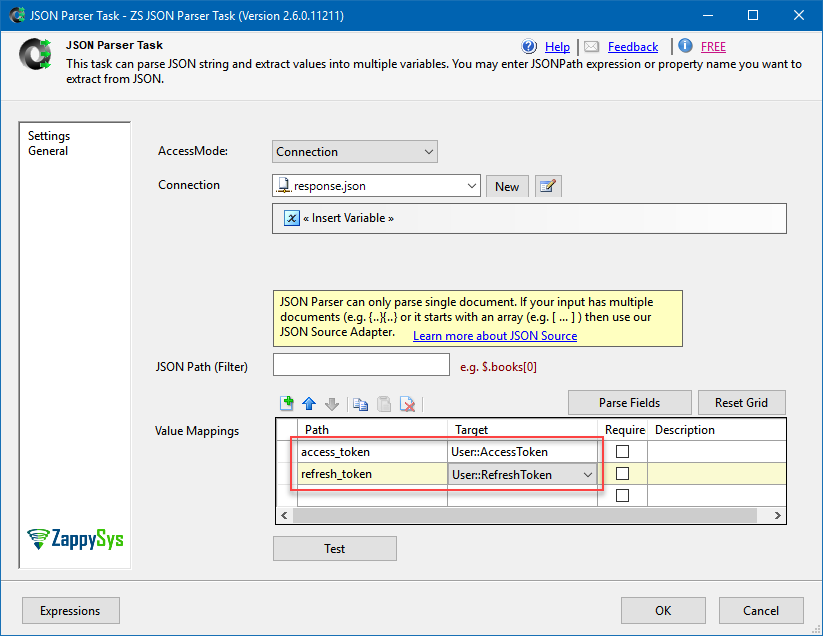Close the JSON Parser Task window
The width and height of the screenshot is (823, 636).
(798, 15)
